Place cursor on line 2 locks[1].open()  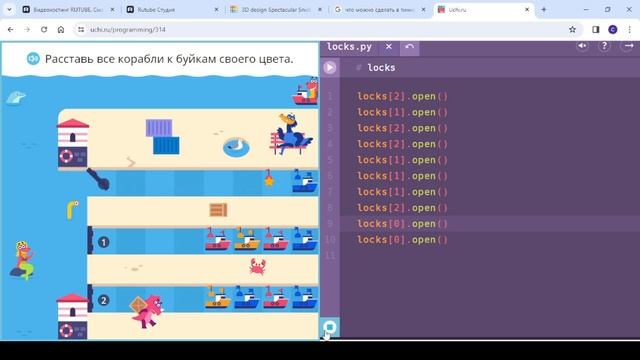[x=402, y=112]
